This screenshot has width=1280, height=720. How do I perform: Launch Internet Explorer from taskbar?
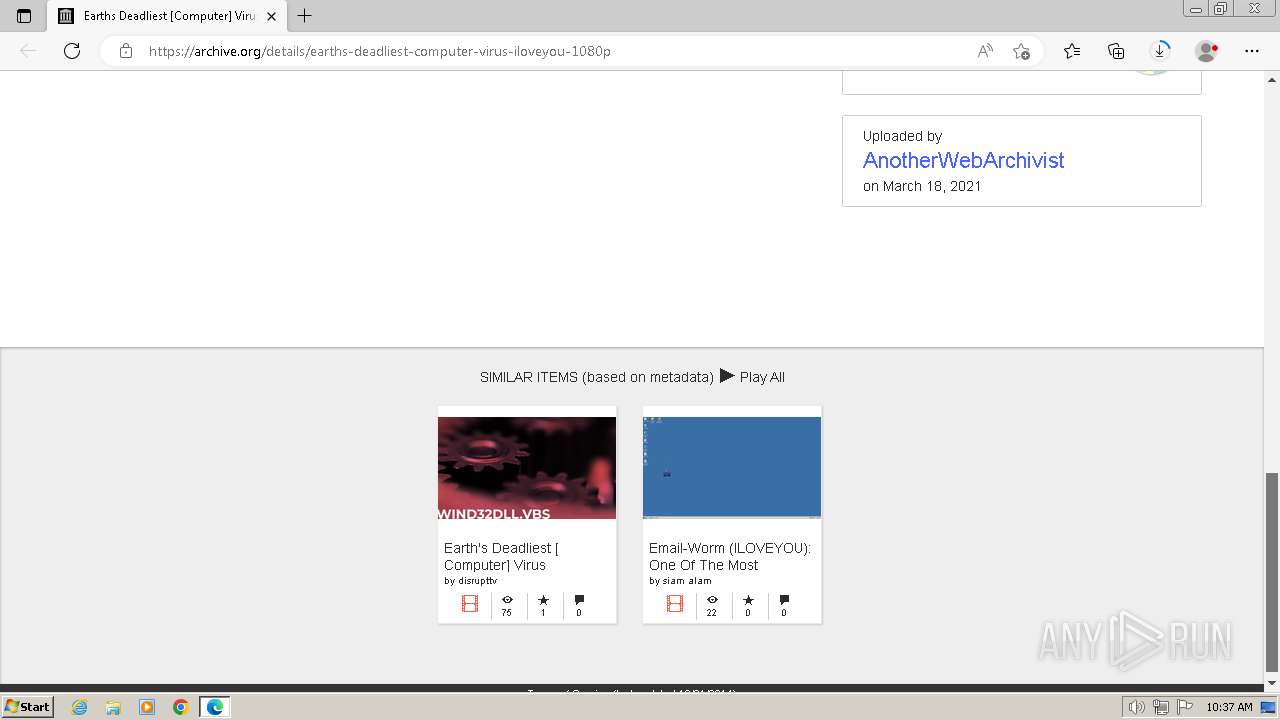coord(80,707)
